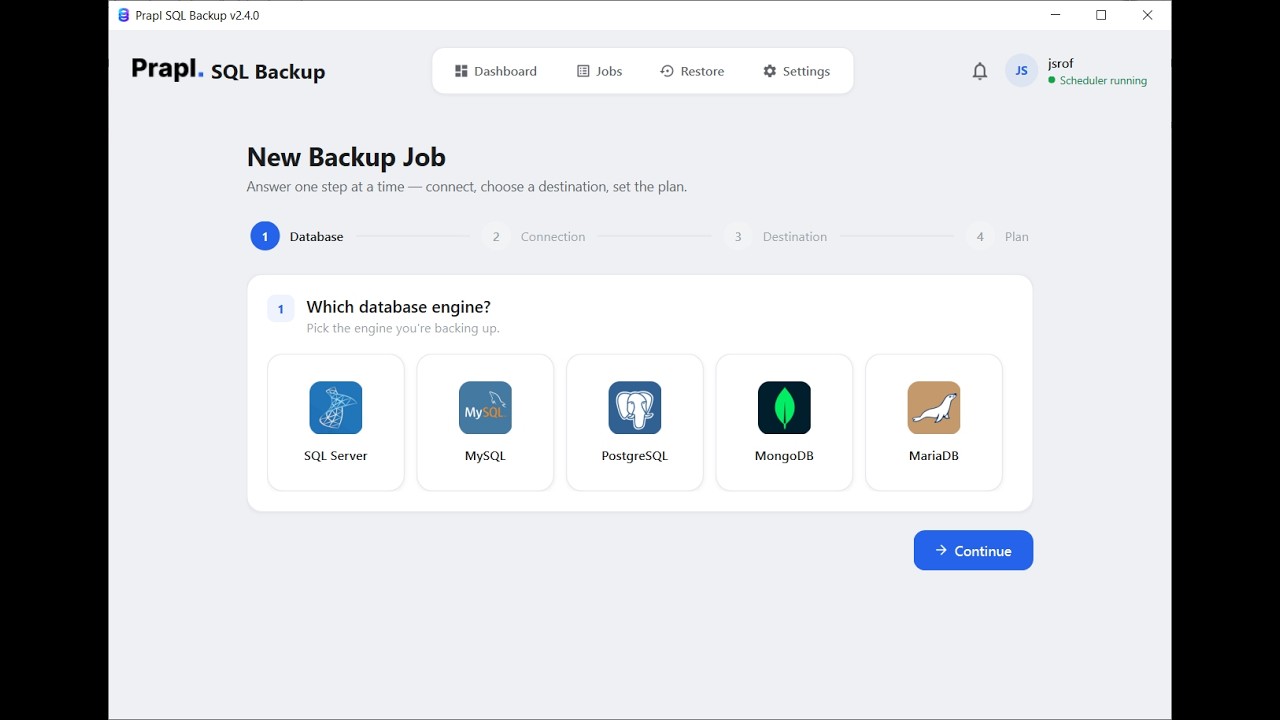Open the Settings tab
Viewport: 1280px width, 720px height.
[797, 71]
